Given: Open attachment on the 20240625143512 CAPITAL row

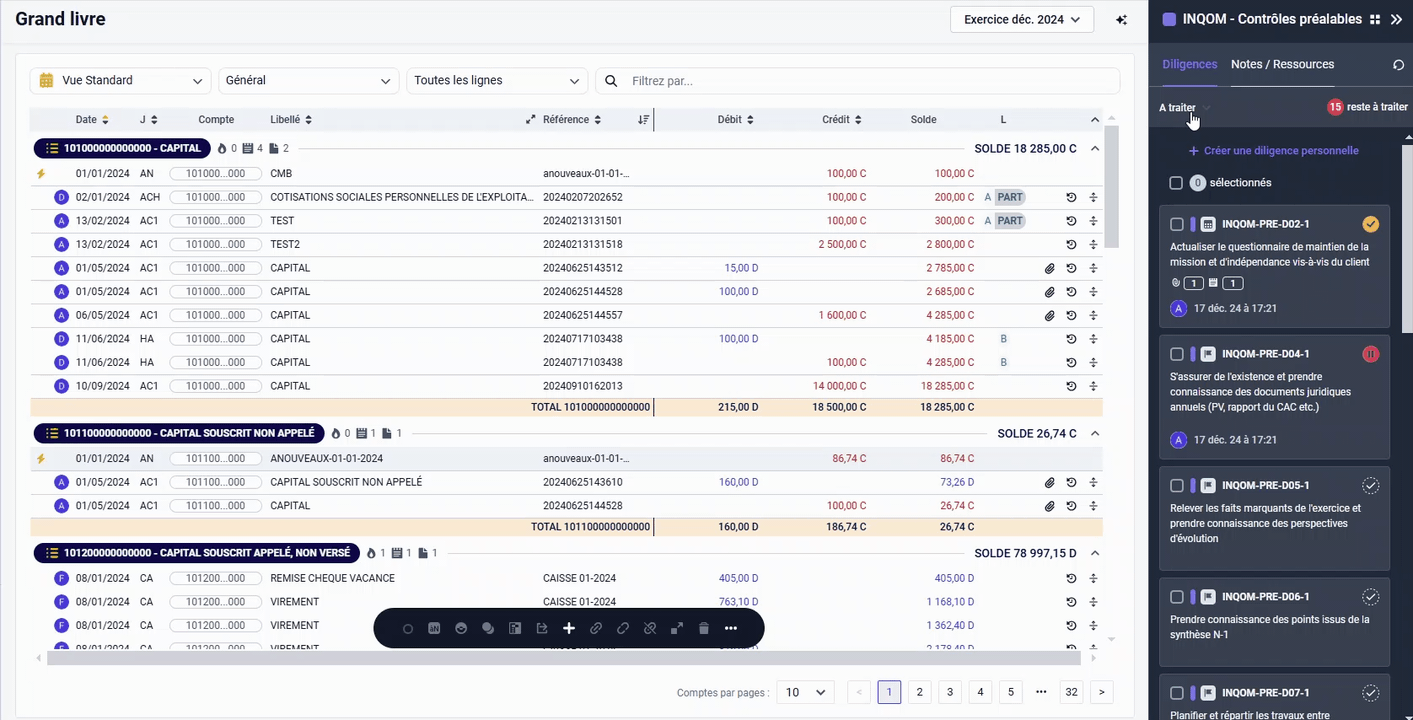Looking at the screenshot, I should pos(1050,268).
